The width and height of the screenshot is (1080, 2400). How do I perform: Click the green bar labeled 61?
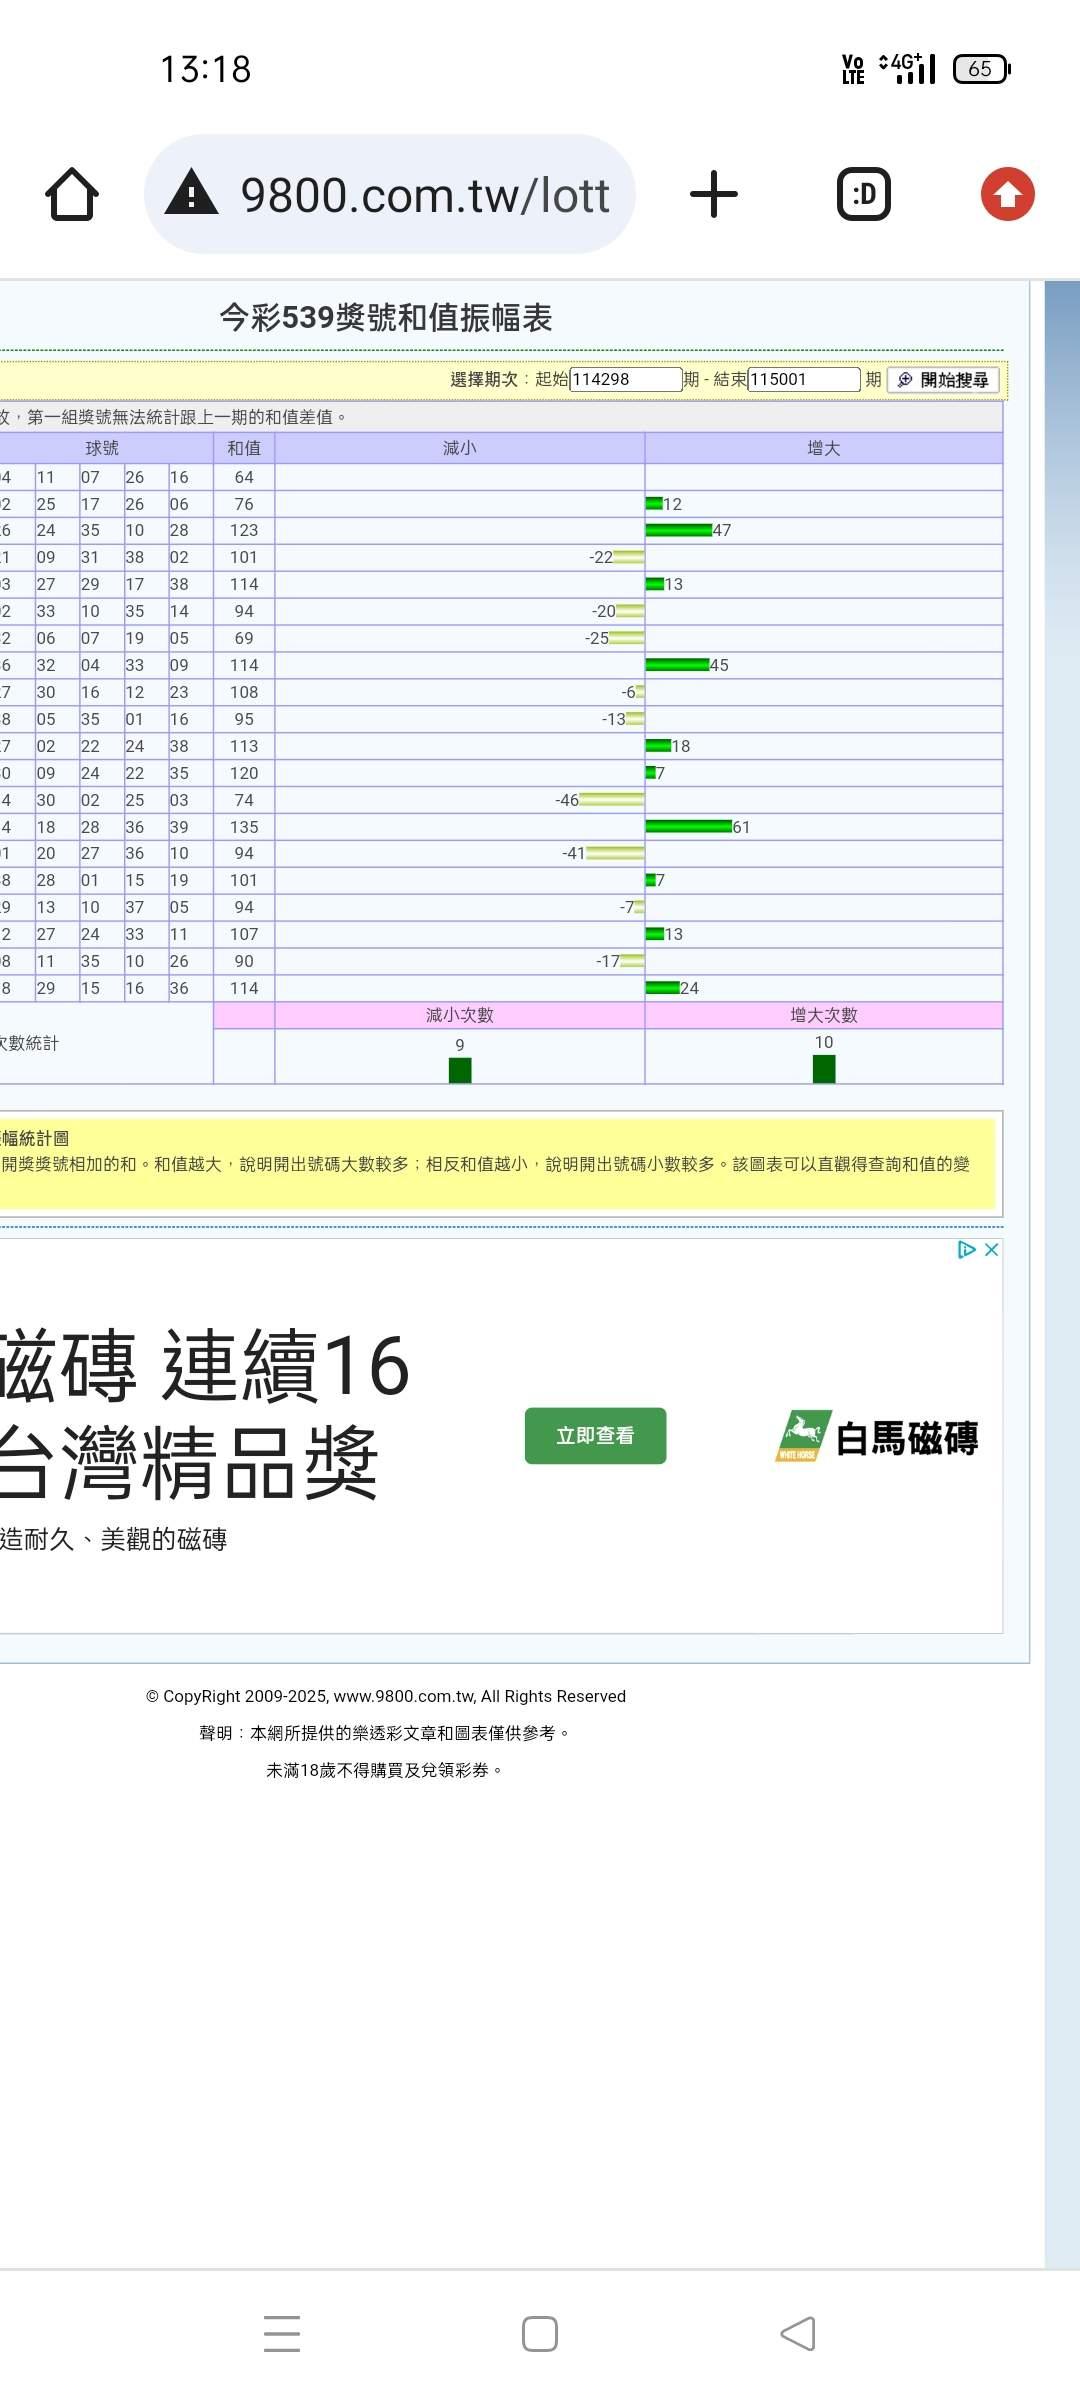[689, 827]
